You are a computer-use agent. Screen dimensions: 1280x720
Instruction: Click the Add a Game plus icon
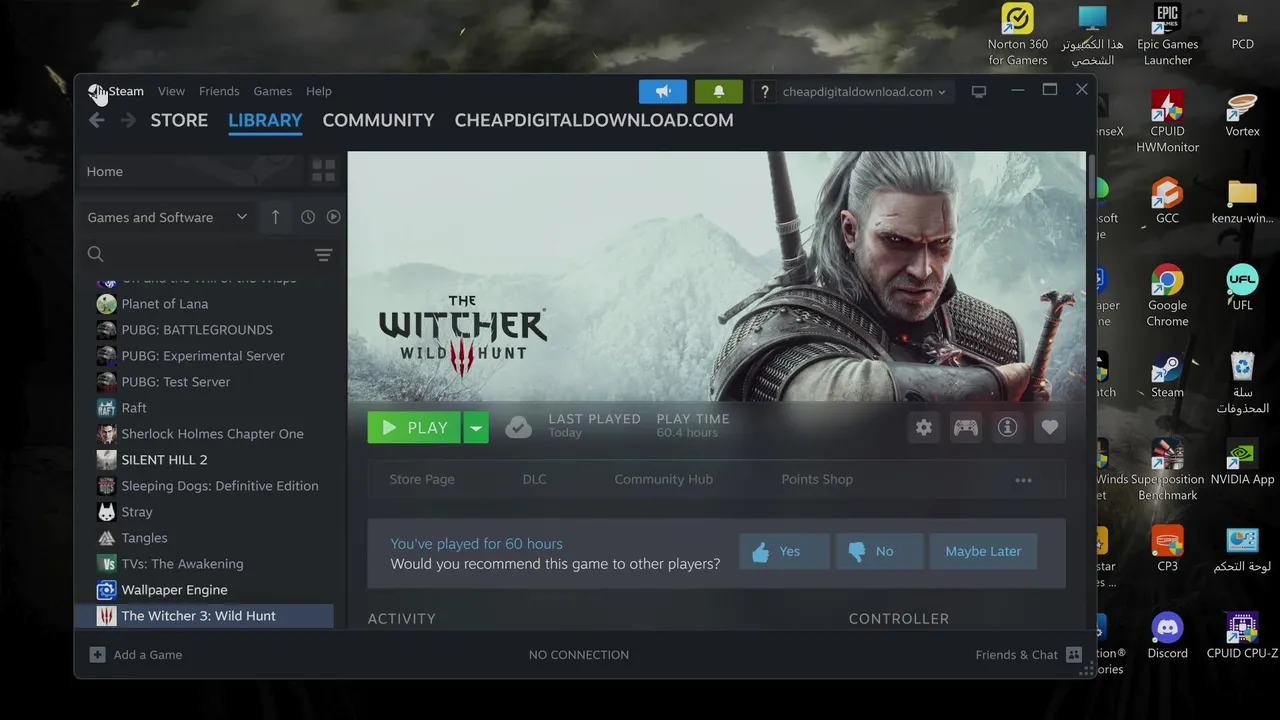pos(97,655)
